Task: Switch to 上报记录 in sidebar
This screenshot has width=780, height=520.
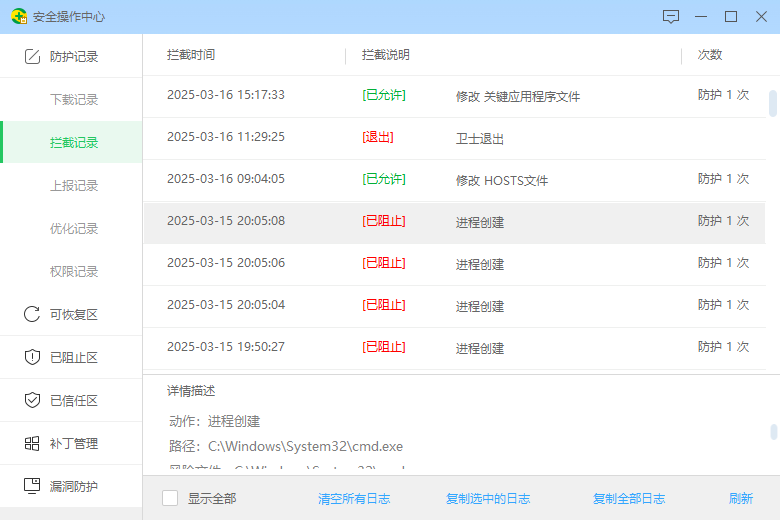Action: tap(74, 186)
